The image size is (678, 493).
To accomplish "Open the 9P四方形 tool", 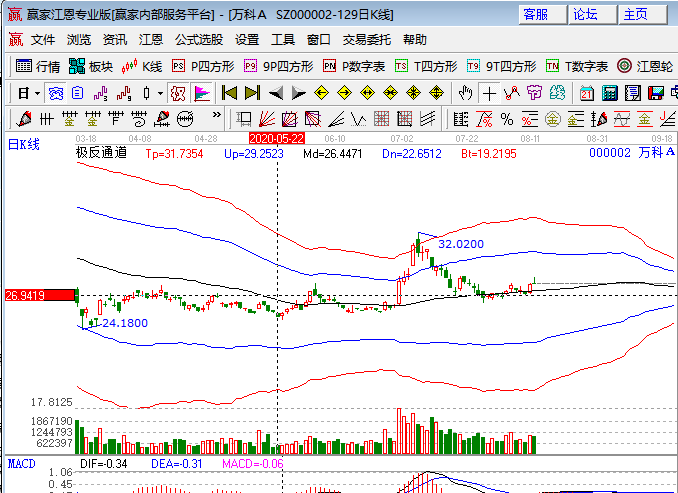I will (x=278, y=66).
